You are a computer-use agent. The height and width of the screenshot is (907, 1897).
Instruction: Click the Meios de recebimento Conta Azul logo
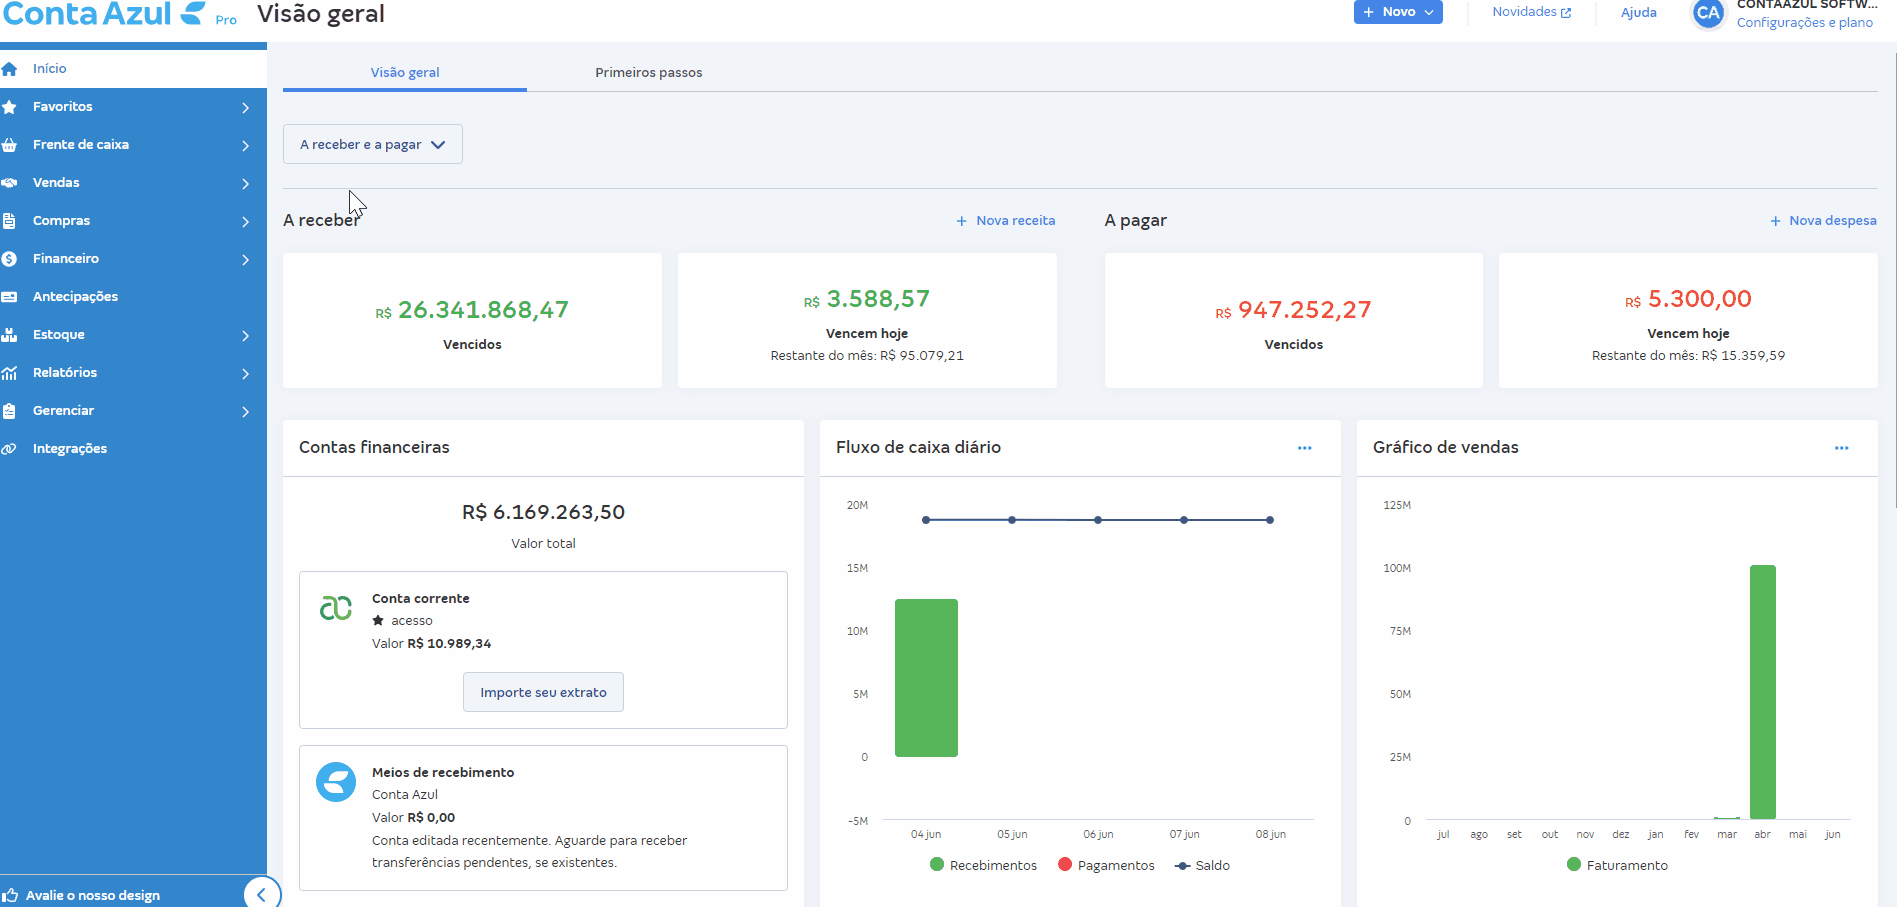coord(336,782)
